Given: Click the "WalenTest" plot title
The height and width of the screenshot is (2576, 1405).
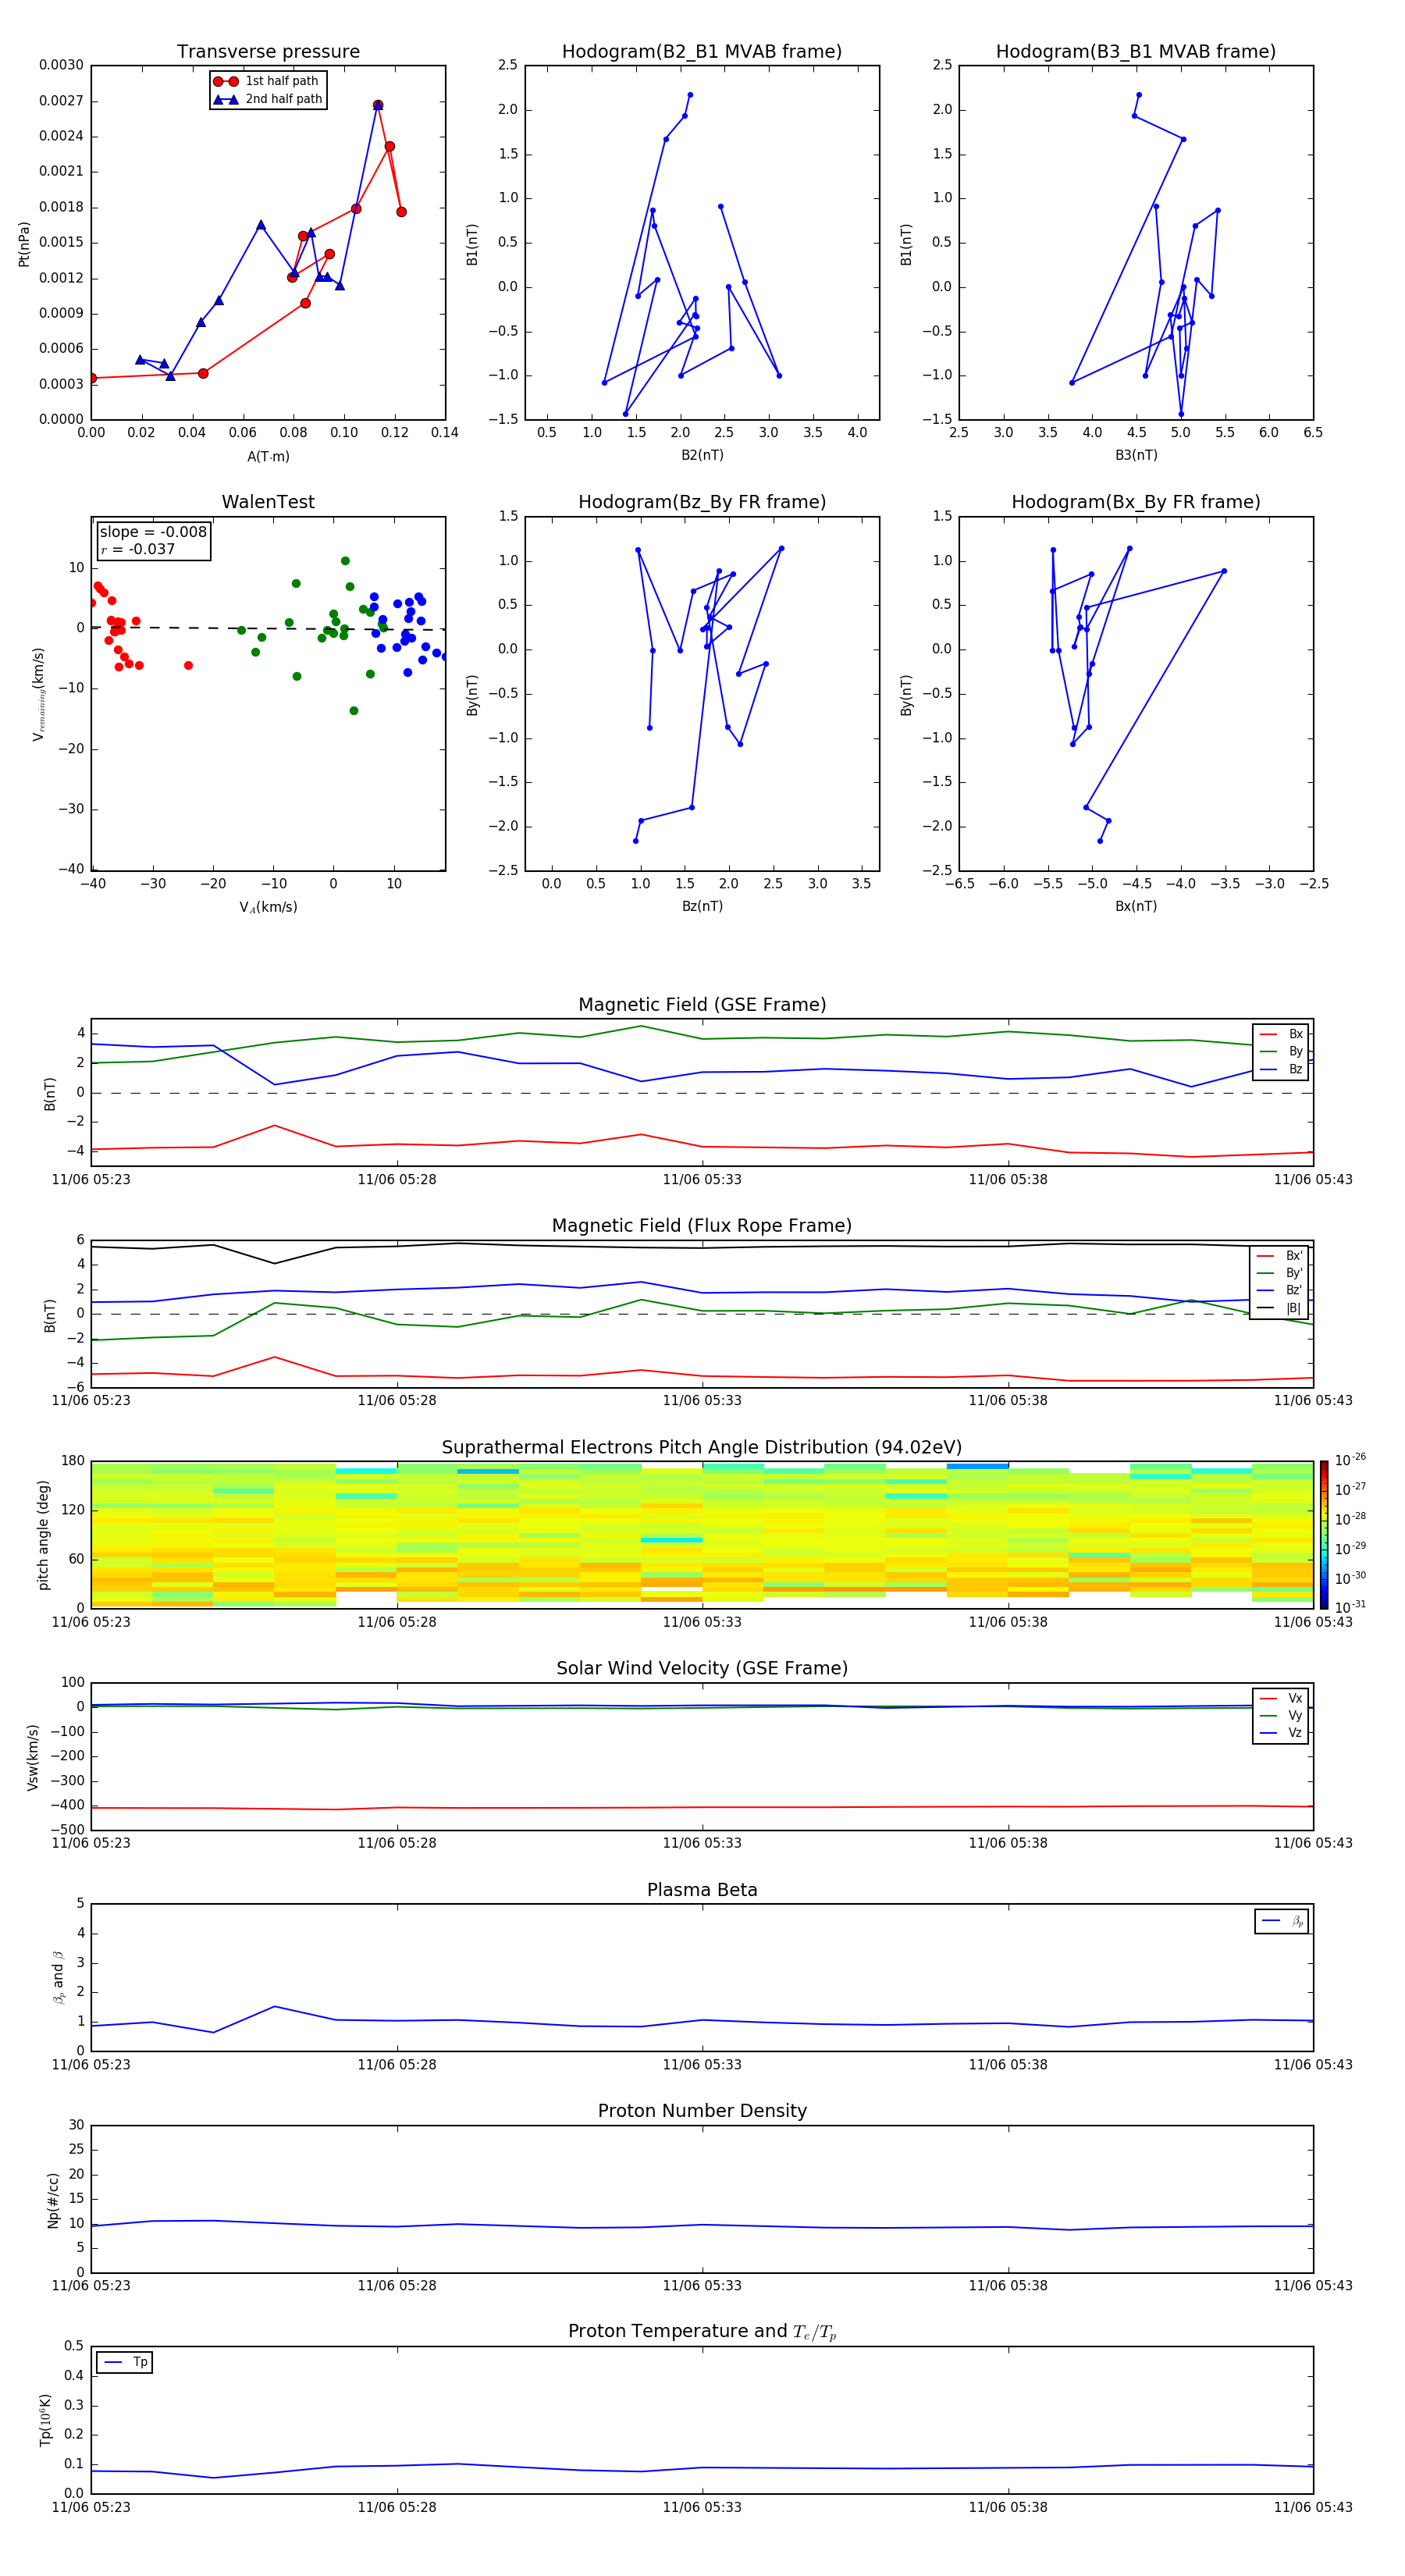Looking at the screenshot, I should pos(268,502).
